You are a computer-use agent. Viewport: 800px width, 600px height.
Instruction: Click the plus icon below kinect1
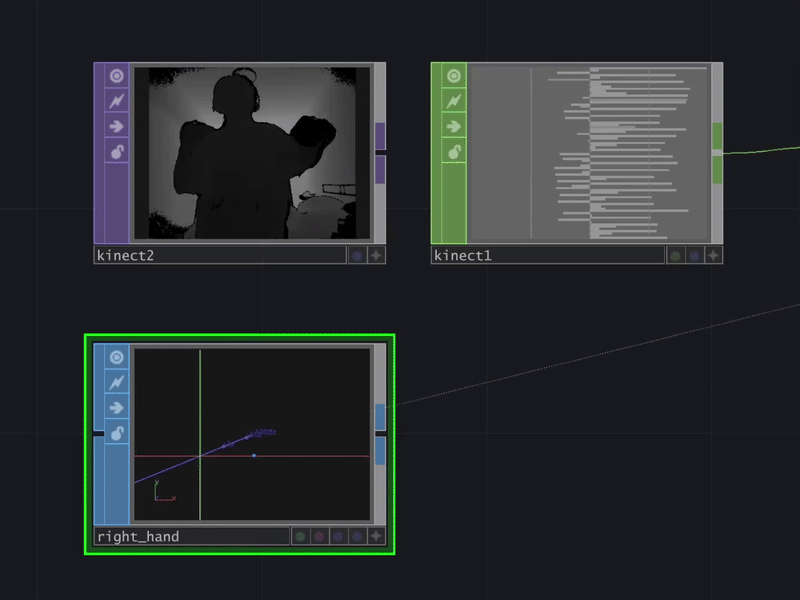click(x=712, y=255)
